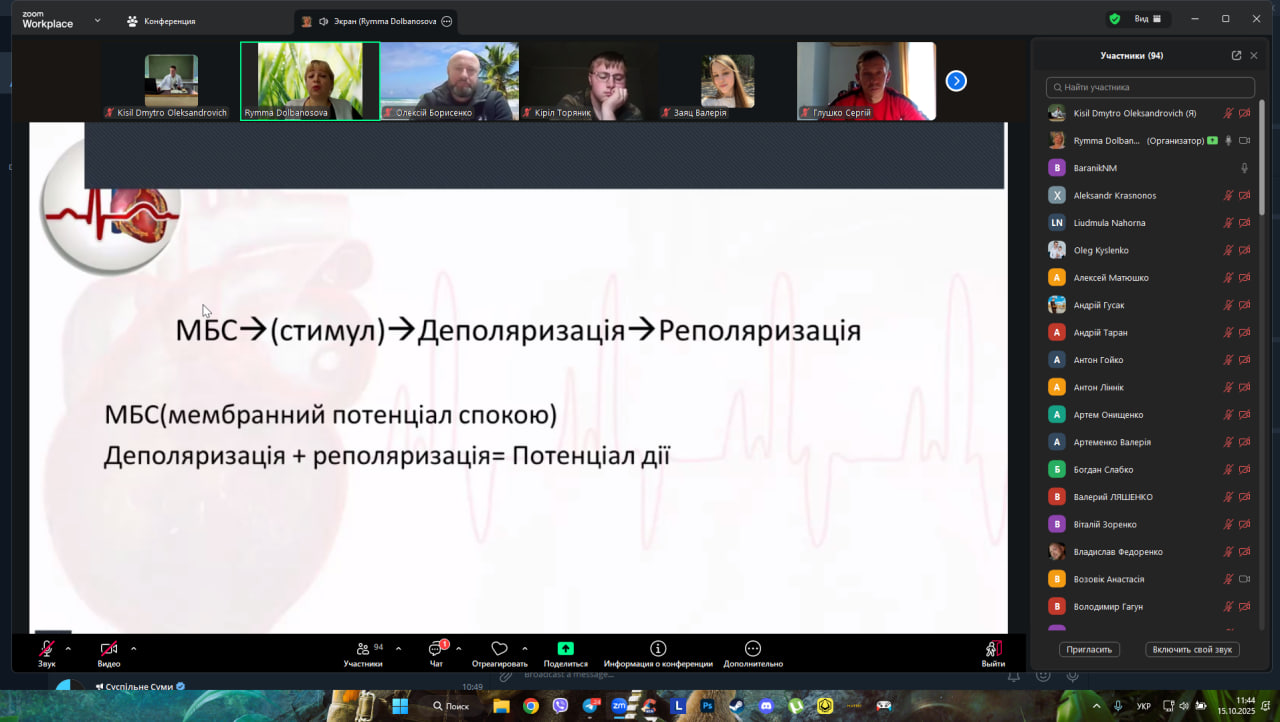Image resolution: width=1280 pixels, height=722 pixels.
Task: Click the Включить свой звук button
Action: 1192,649
